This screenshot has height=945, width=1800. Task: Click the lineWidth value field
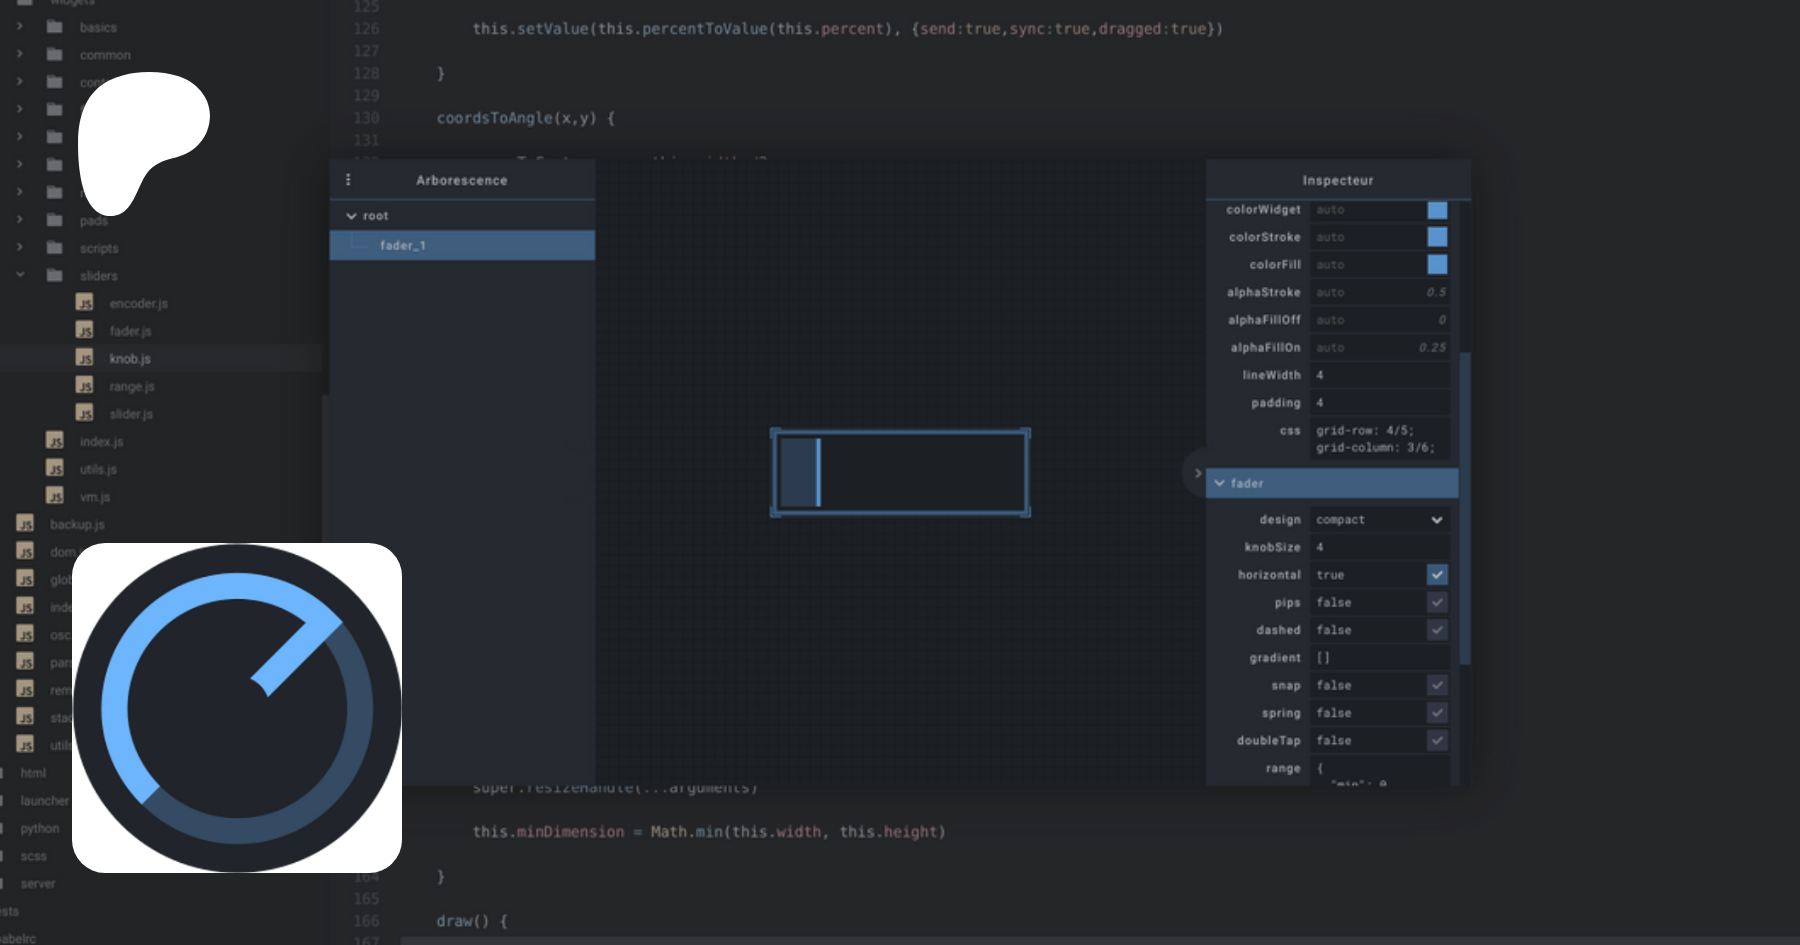click(x=1379, y=375)
